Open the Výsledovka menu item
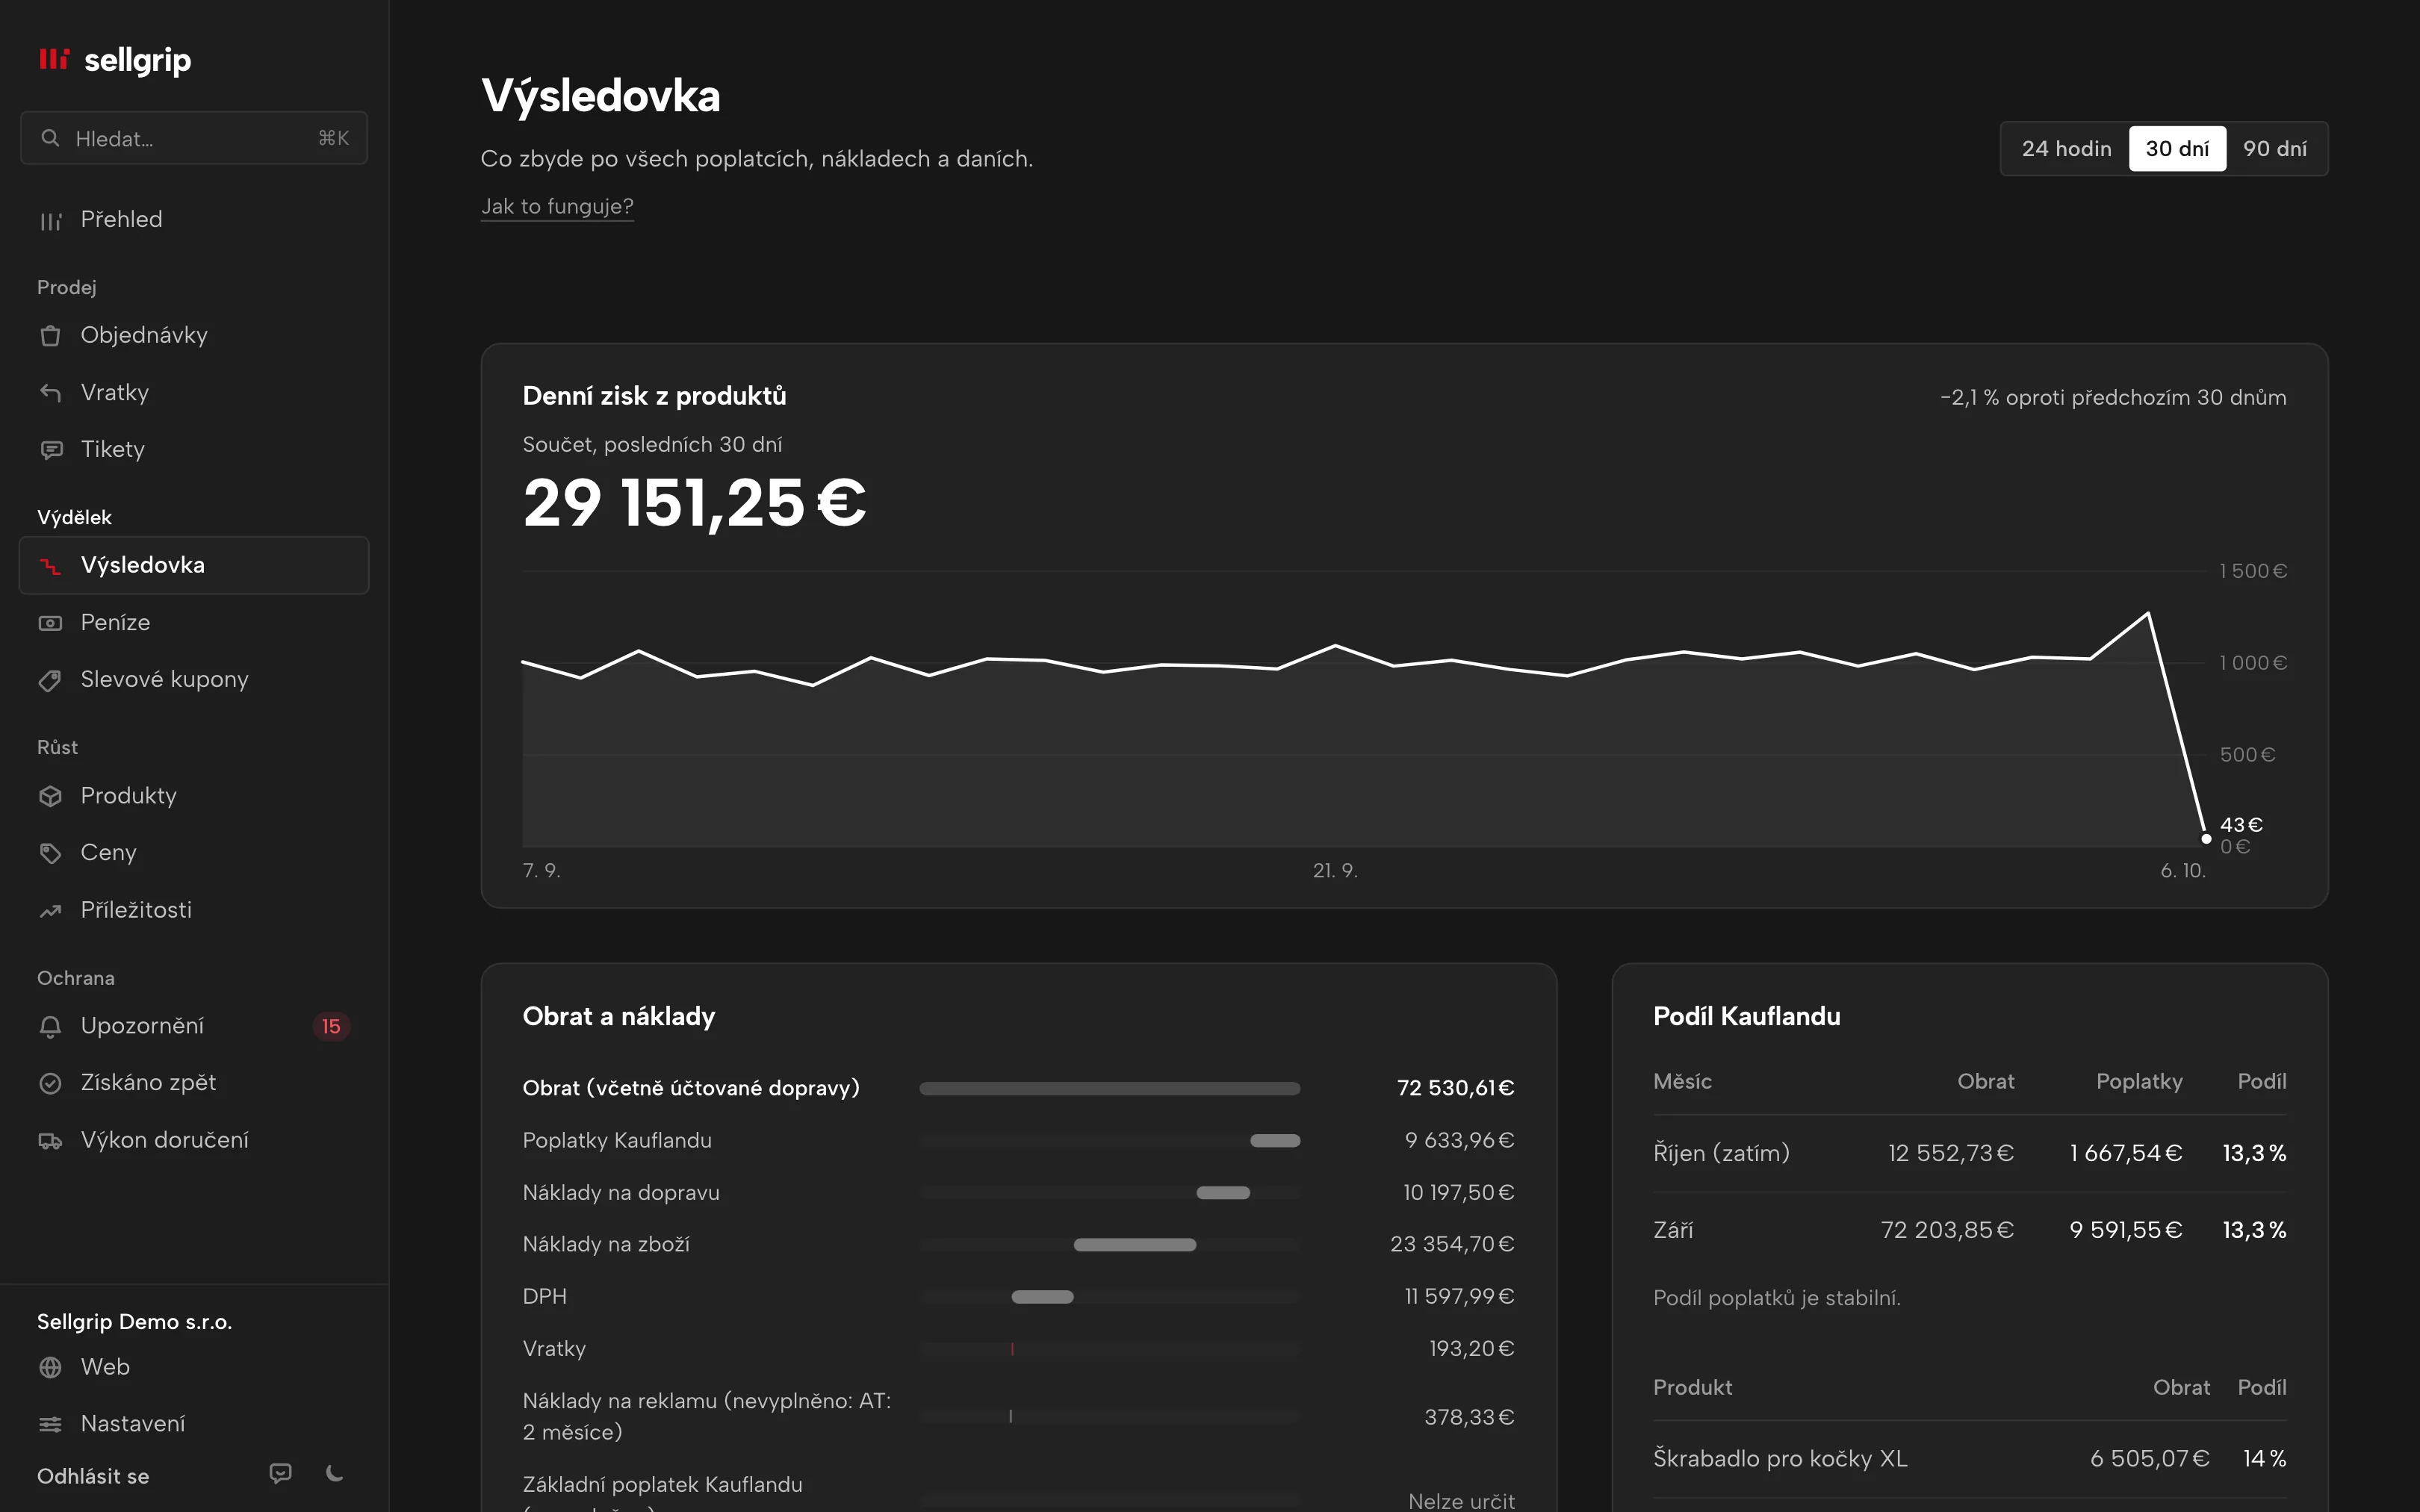Viewport: 2420px width, 1512px height. [x=194, y=565]
